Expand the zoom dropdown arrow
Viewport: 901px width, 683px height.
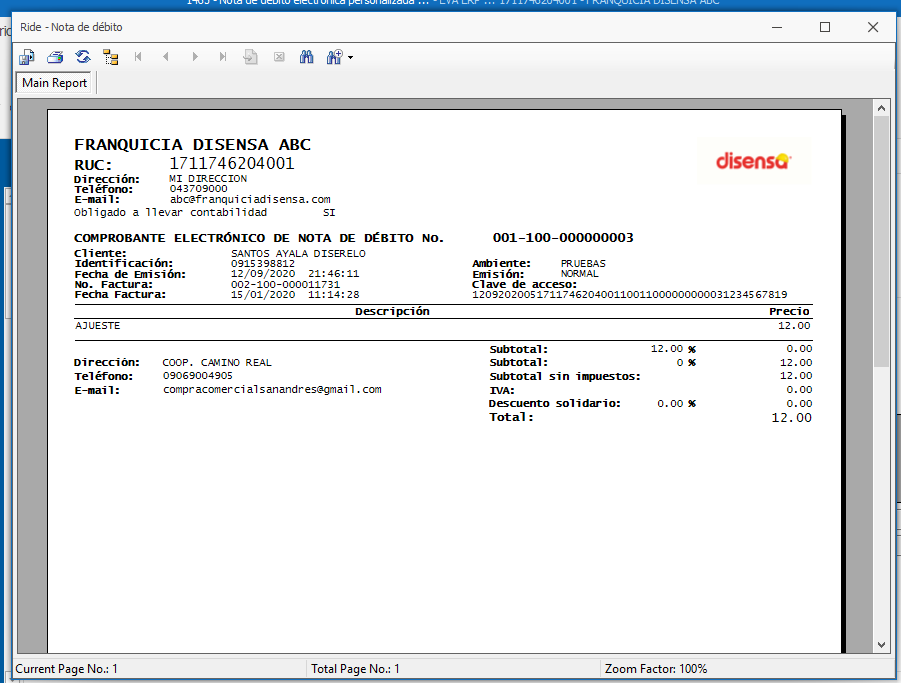click(x=351, y=58)
